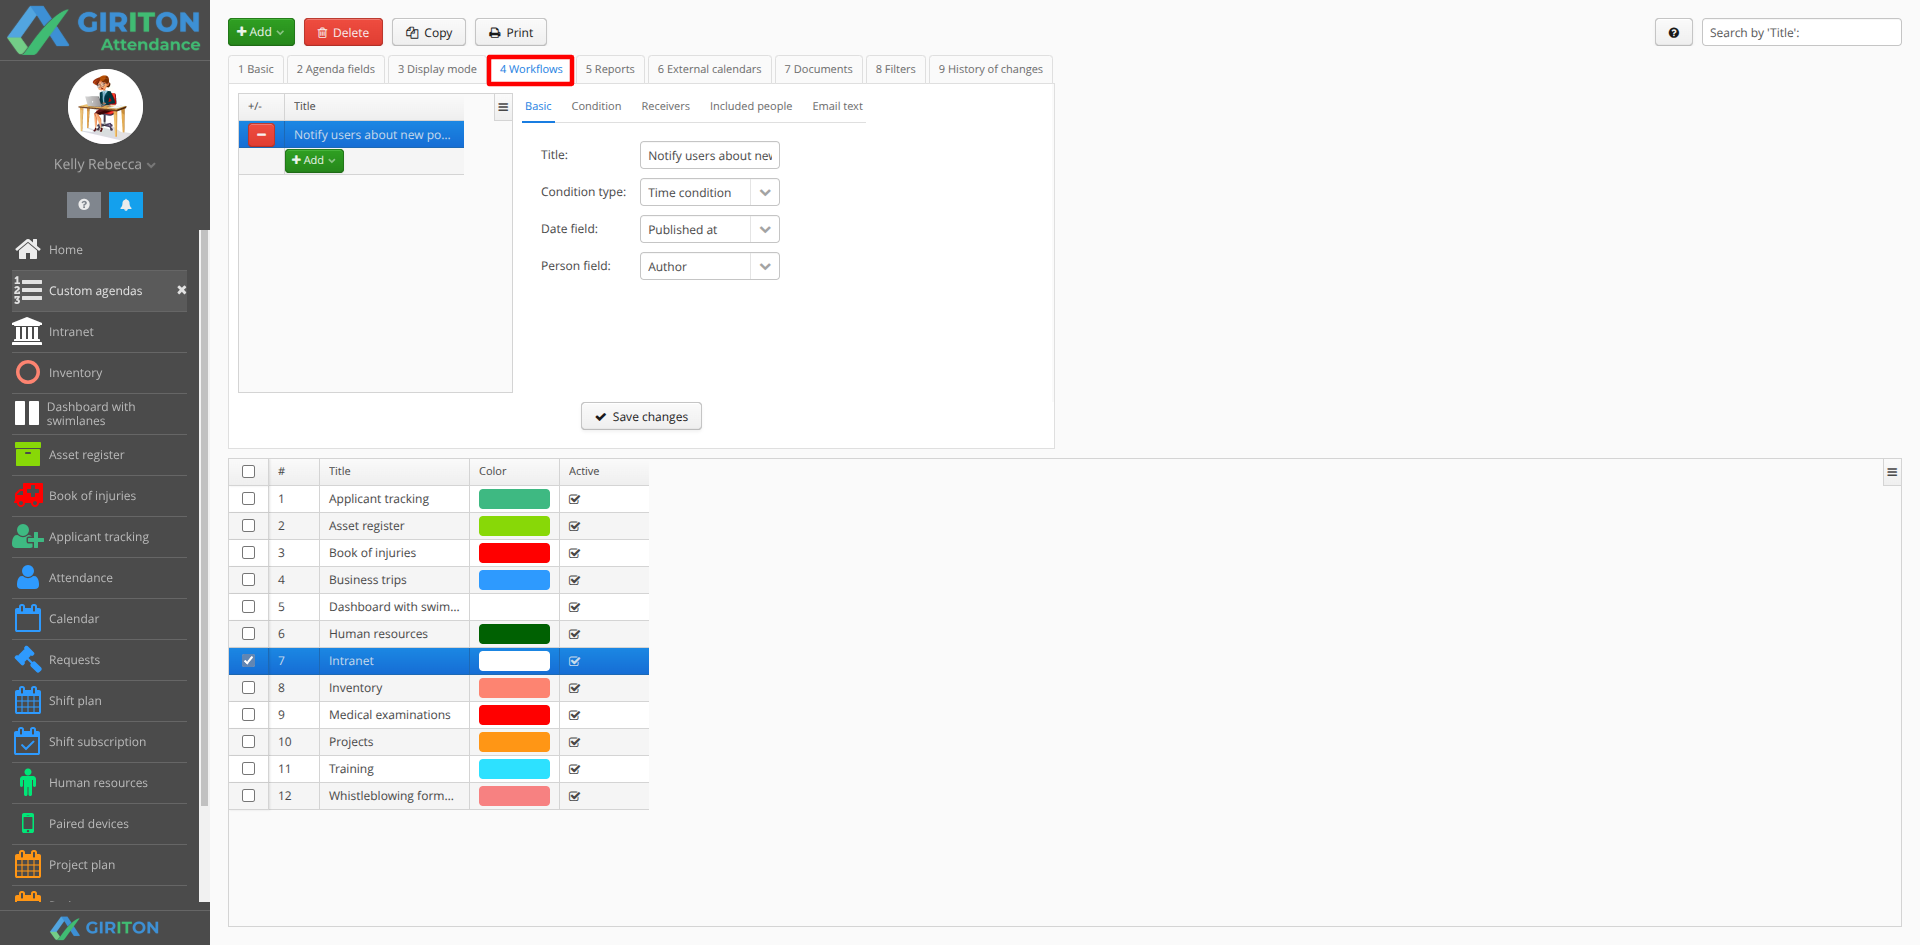Open the Intranet building icon
Screen dimensions: 1920x945
coord(28,331)
